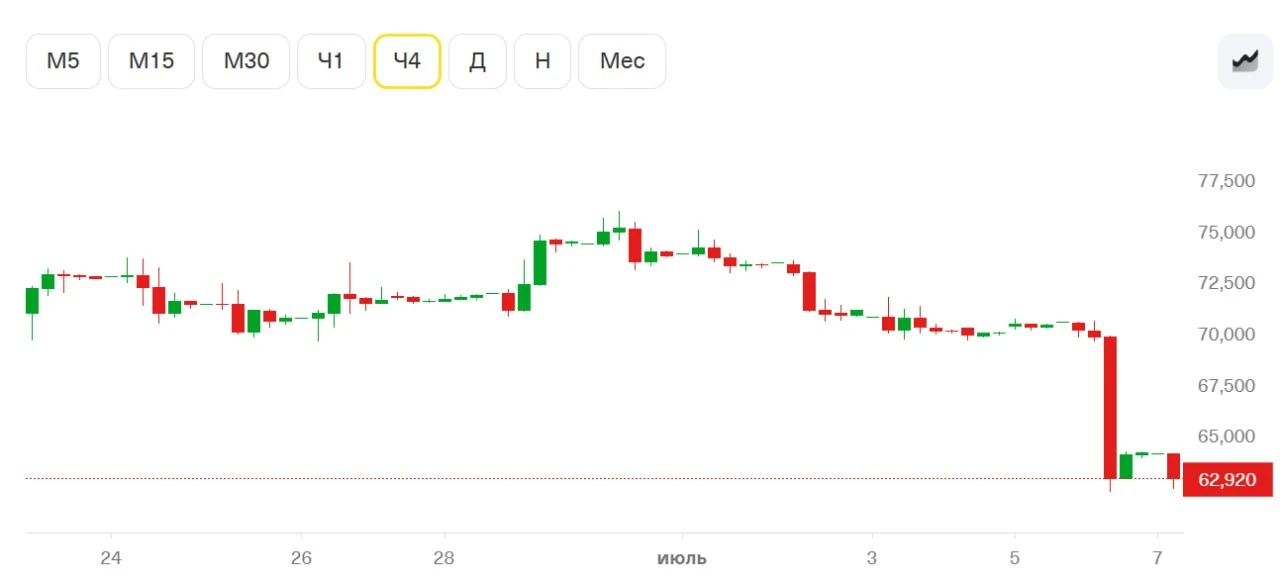This screenshot has height=584, width=1280.
Task: Click the tall green breakout candle before июль
Action: coord(540,262)
